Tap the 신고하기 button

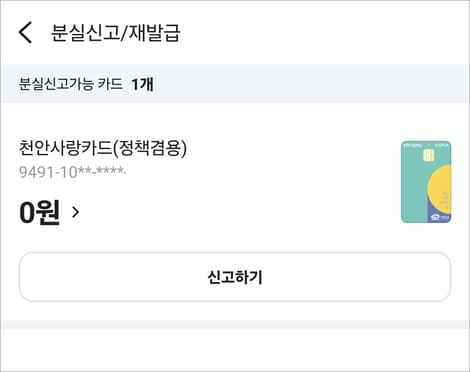pos(235,277)
